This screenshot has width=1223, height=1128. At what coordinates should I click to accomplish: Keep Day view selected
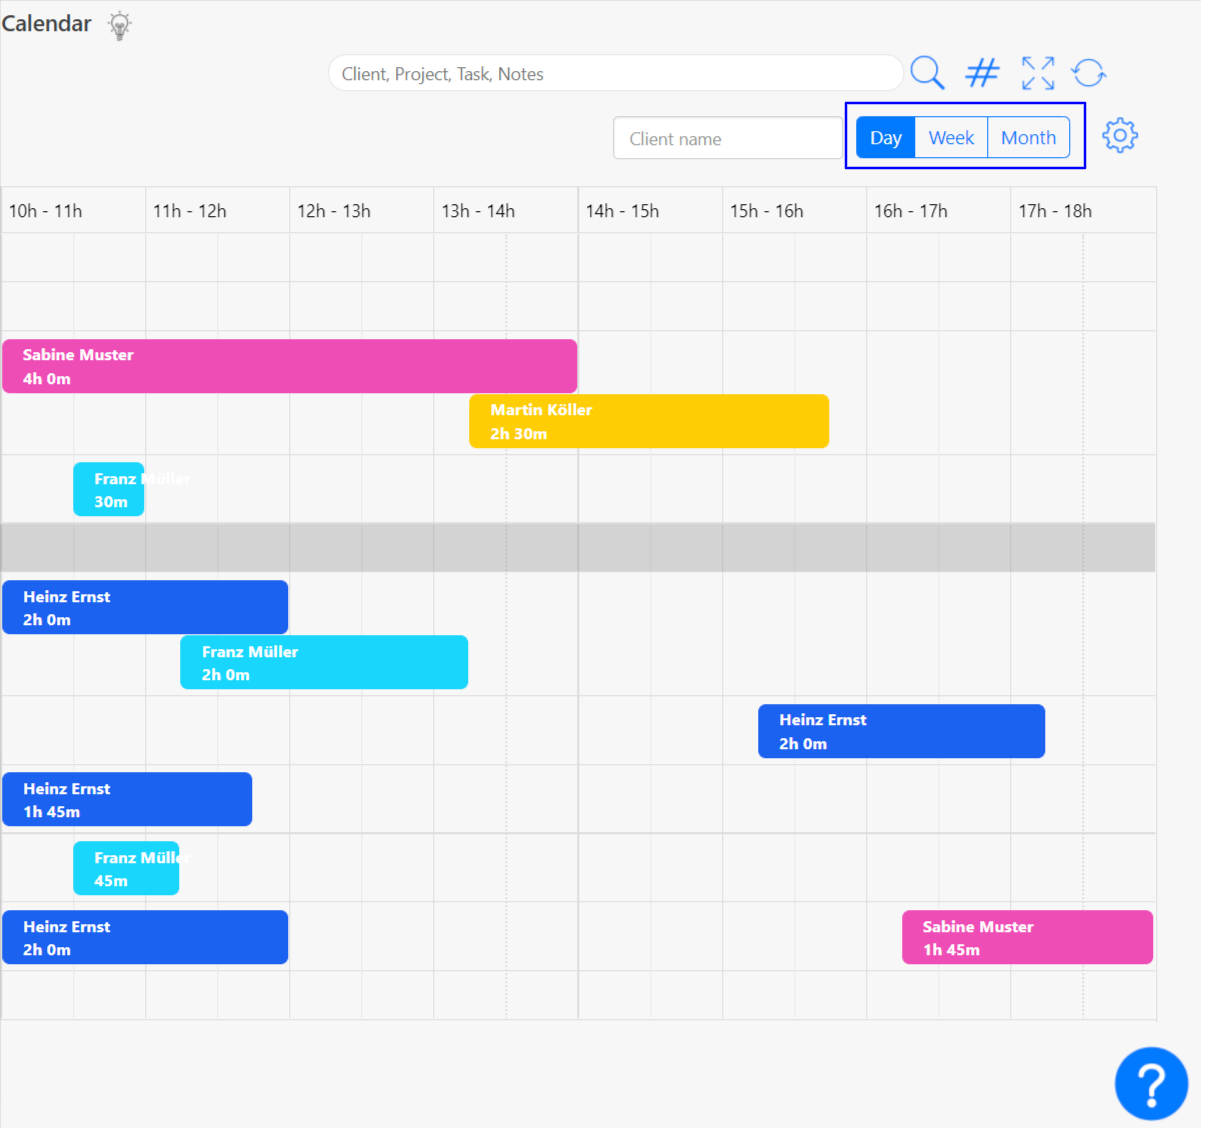pos(884,137)
